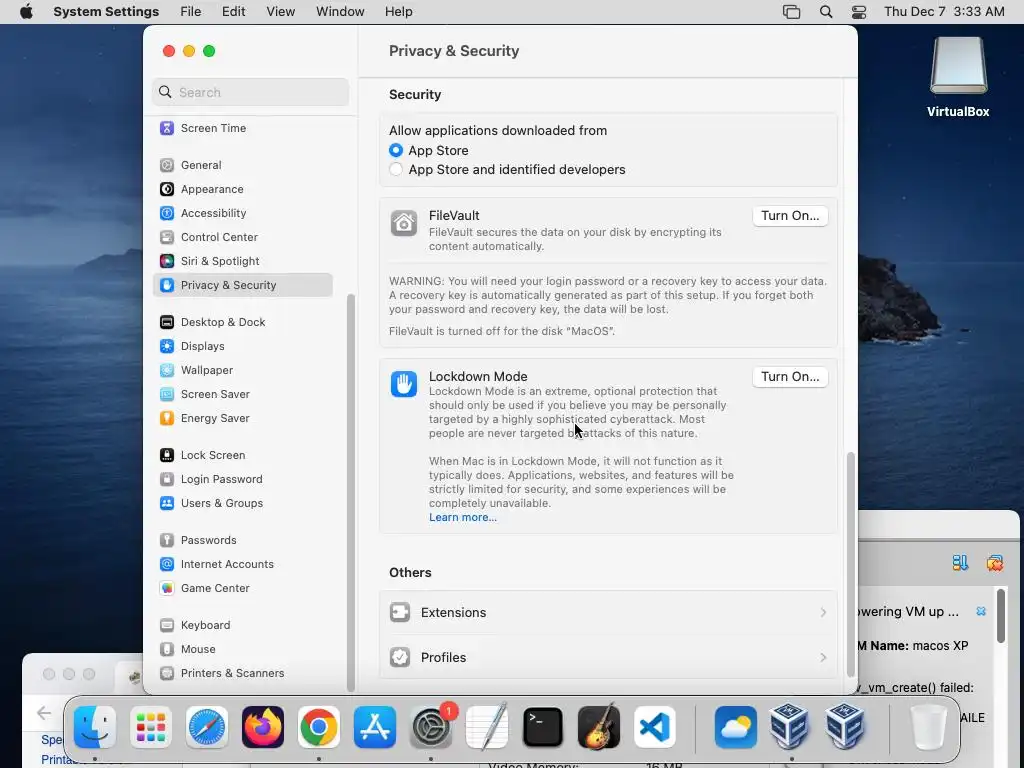1024x768 pixels.
Task: Open the View menu
Action: (281, 12)
